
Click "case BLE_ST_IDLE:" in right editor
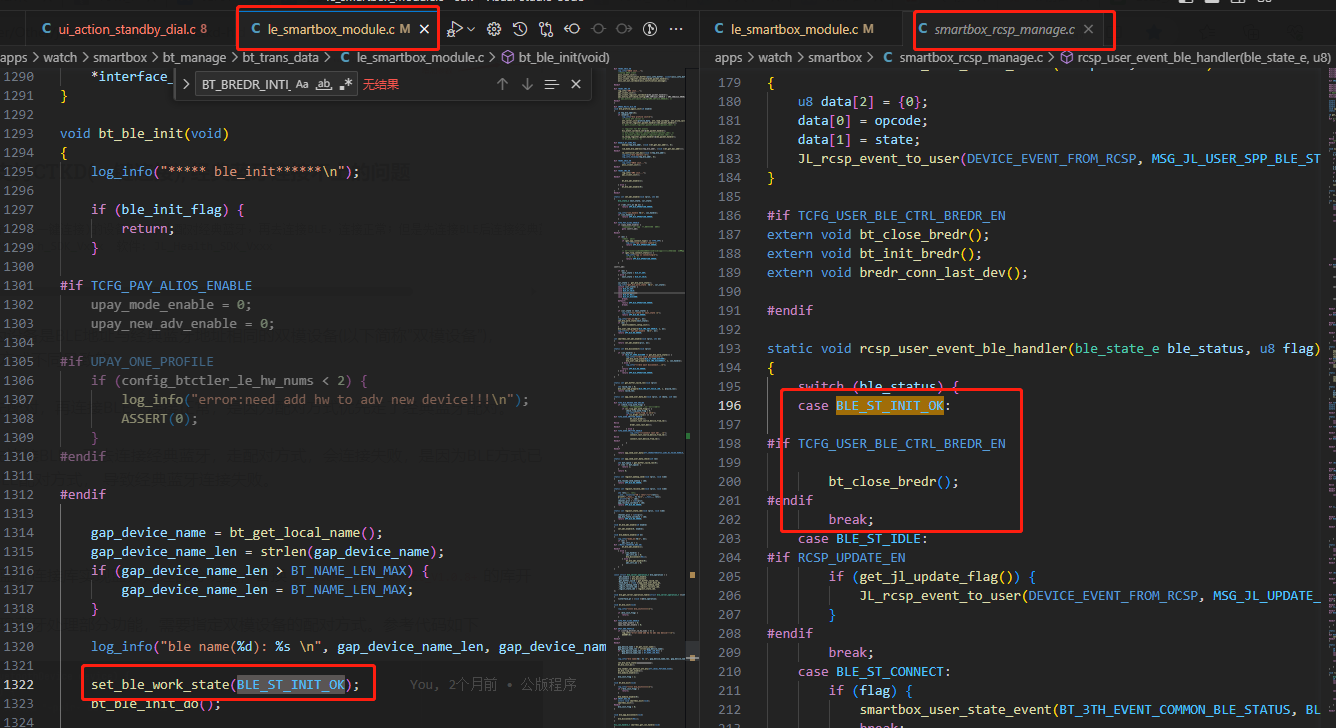click(863, 538)
